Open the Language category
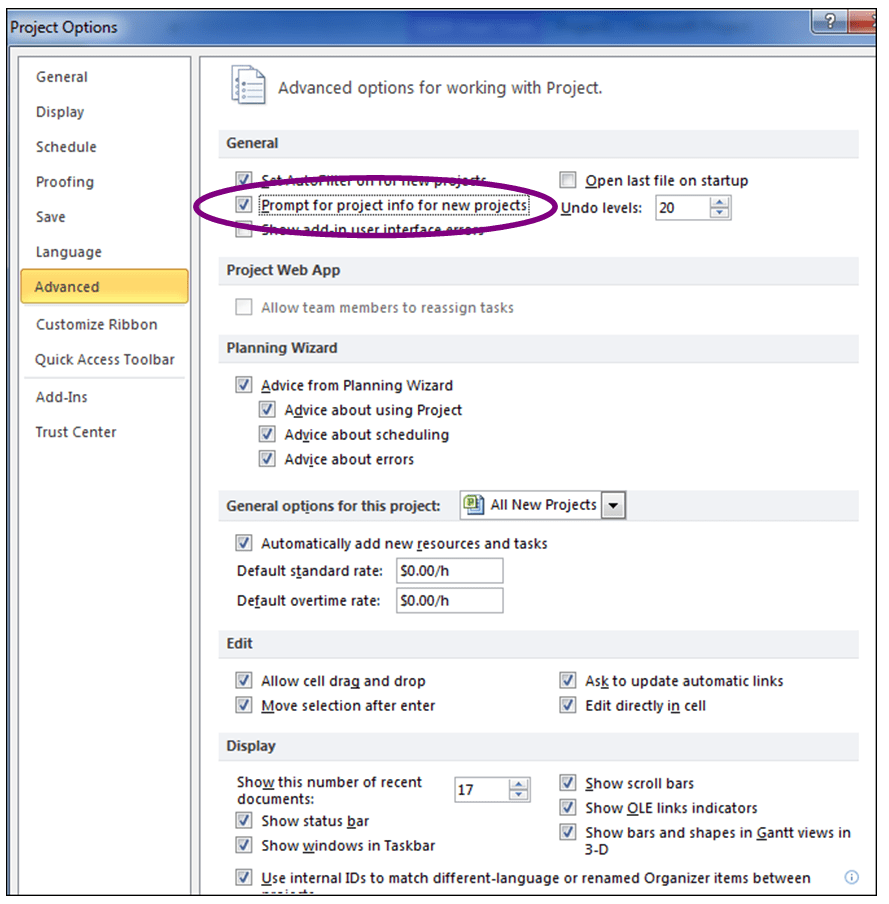The height and width of the screenshot is (904, 889). tap(69, 252)
